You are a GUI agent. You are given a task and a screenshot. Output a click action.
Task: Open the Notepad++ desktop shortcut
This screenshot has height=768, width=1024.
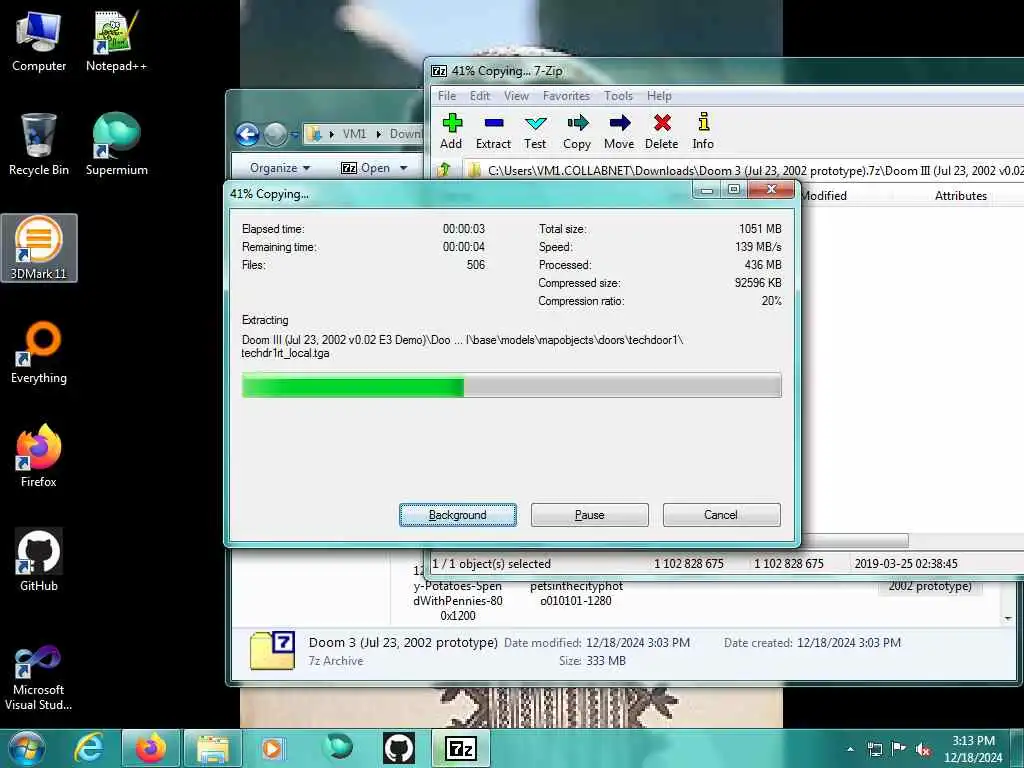click(x=116, y=40)
